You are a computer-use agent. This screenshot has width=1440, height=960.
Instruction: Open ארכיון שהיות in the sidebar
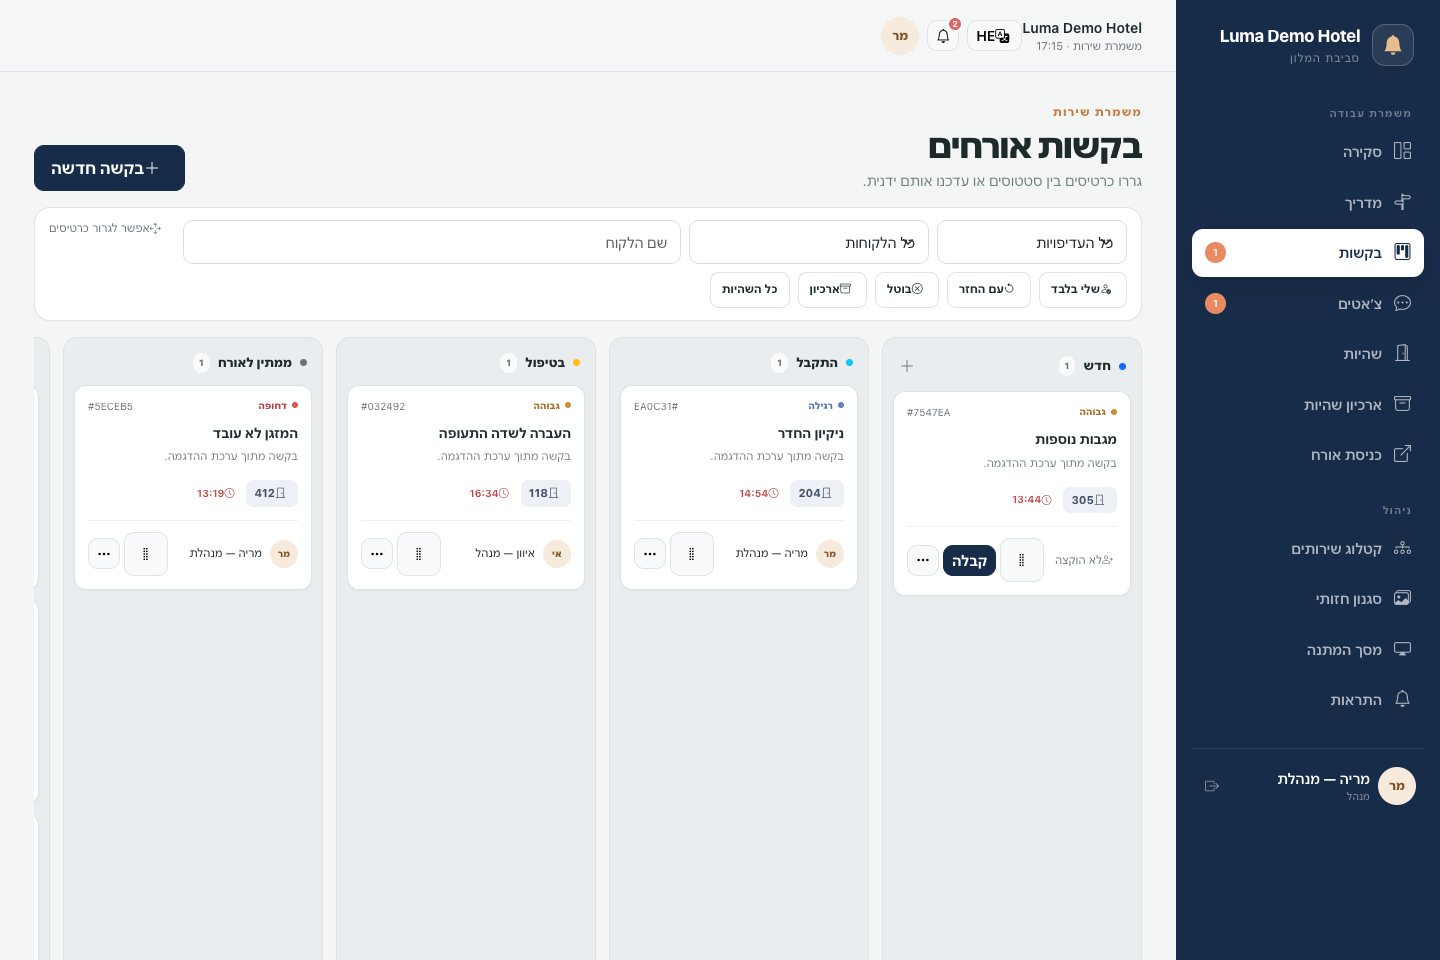pyautogui.click(x=1308, y=405)
